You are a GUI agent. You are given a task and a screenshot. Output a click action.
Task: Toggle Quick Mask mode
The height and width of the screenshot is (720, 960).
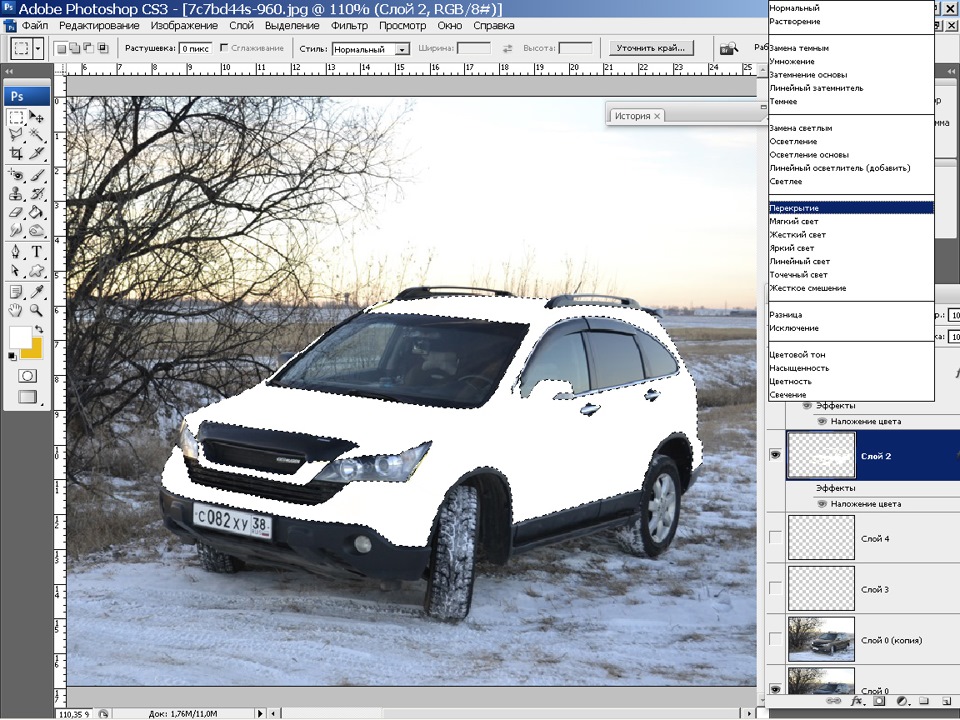[27, 376]
